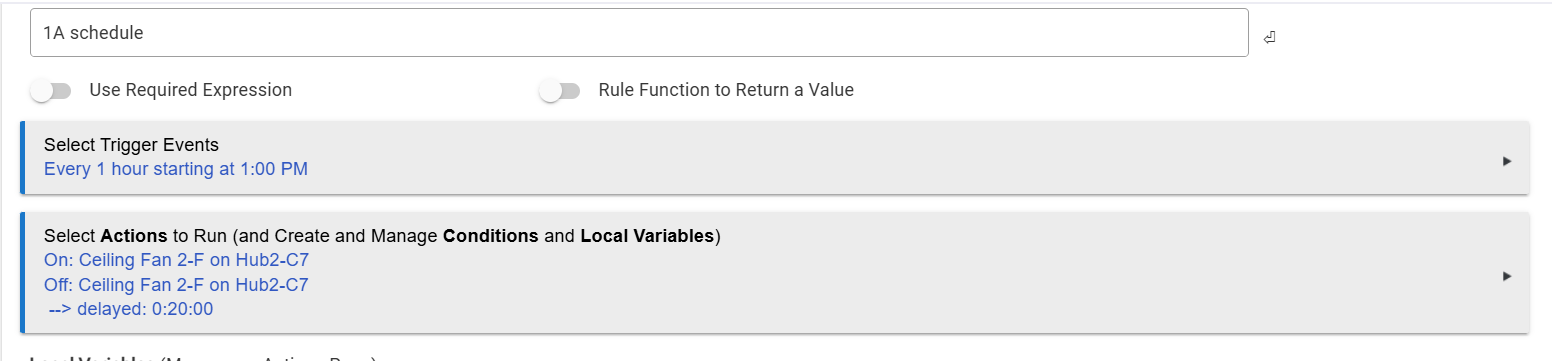Open 'Every 1 hour starting at 1:00 PM' trigger
1552x361 pixels.
click(176, 169)
